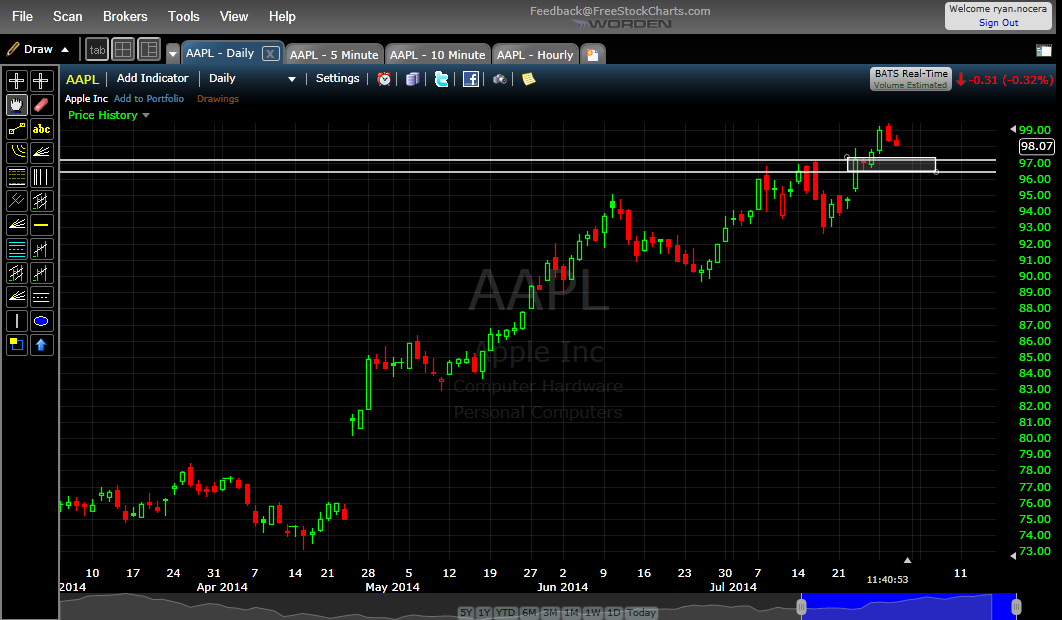Click the blue selected range in the overview
This screenshot has width=1062, height=620.
coord(908,606)
